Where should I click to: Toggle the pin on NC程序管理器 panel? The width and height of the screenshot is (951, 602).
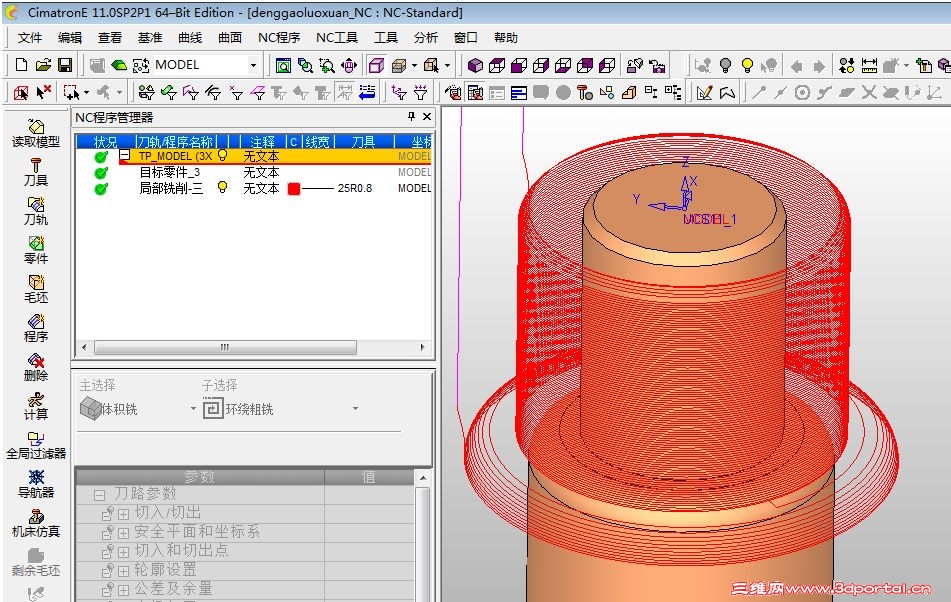click(x=411, y=116)
